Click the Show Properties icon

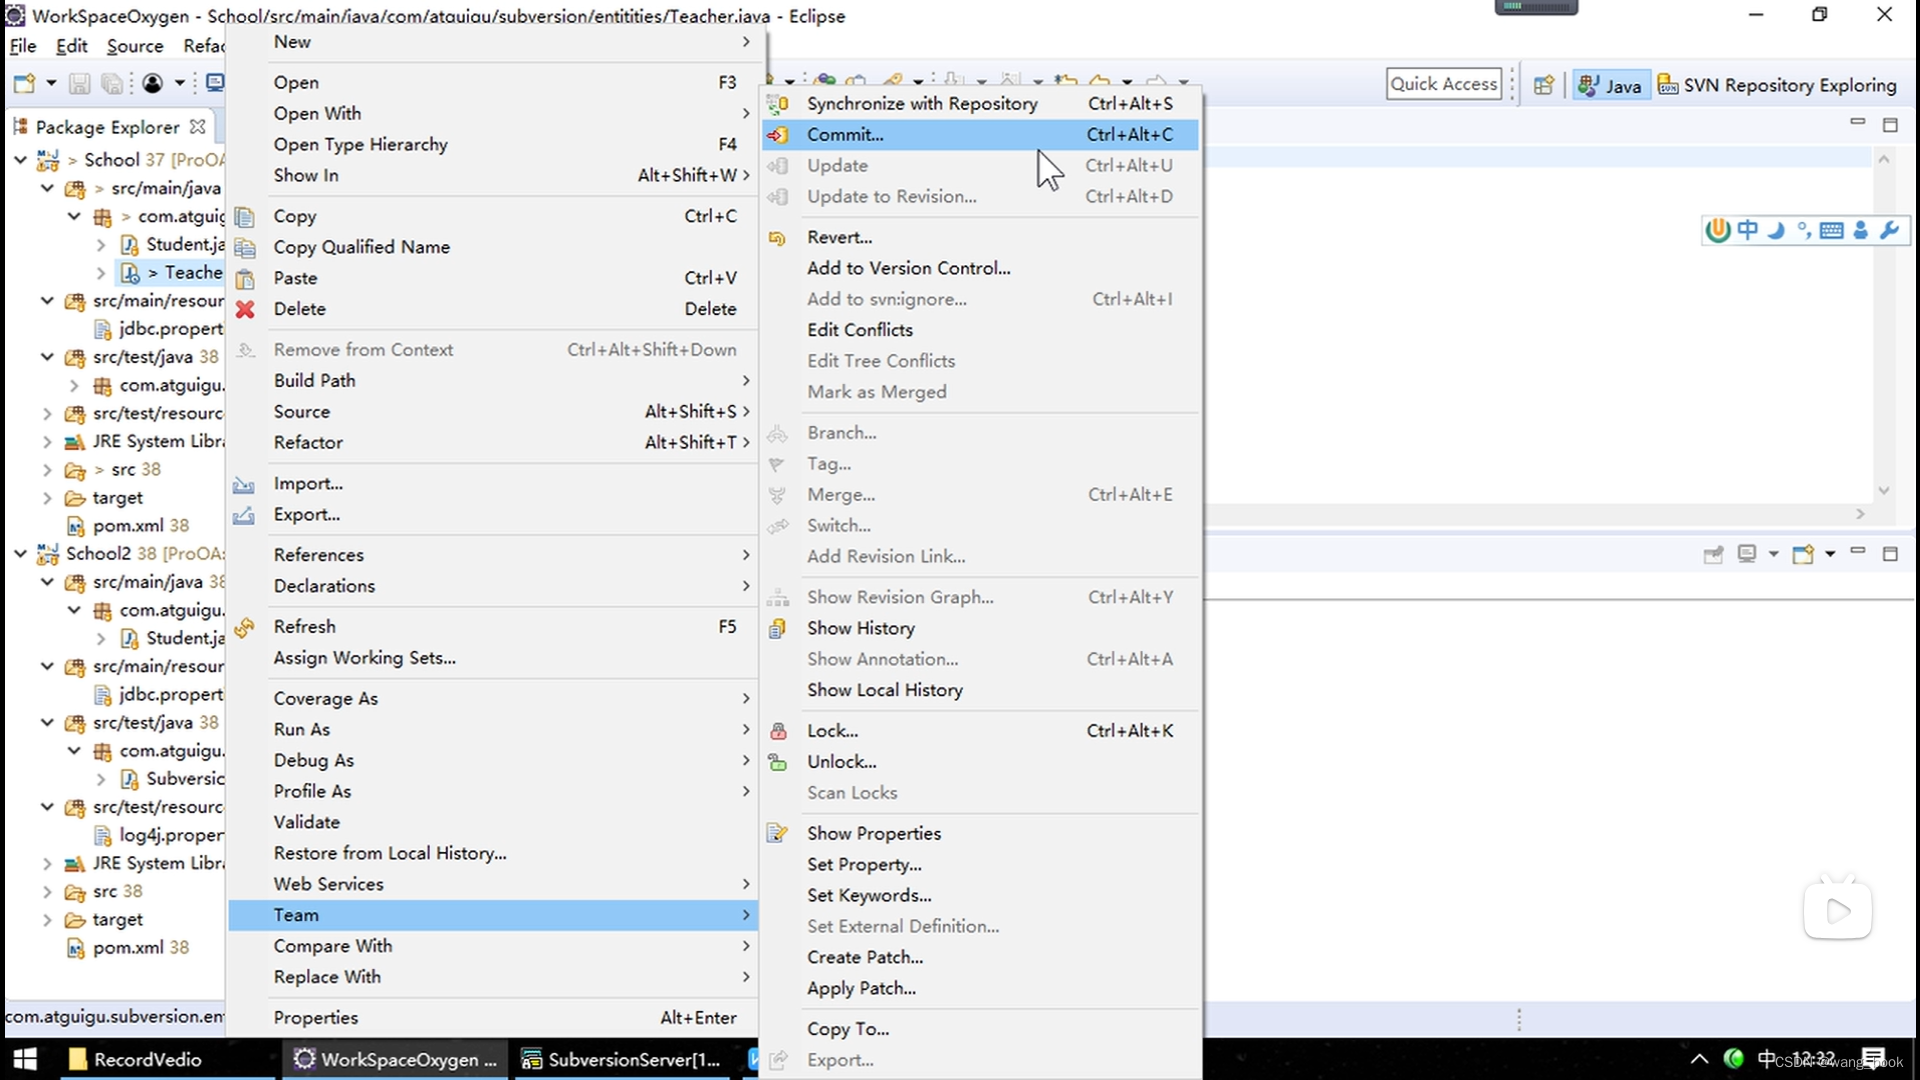click(777, 833)
